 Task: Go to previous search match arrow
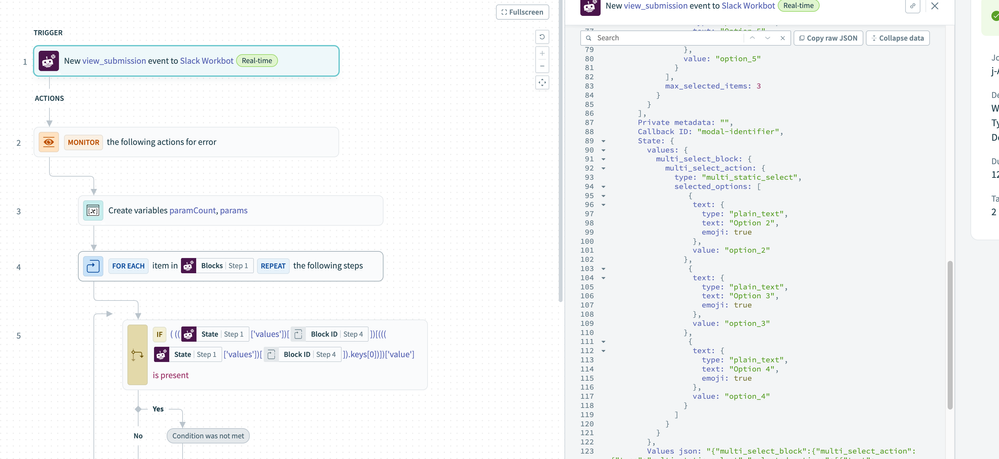[751, 38]
